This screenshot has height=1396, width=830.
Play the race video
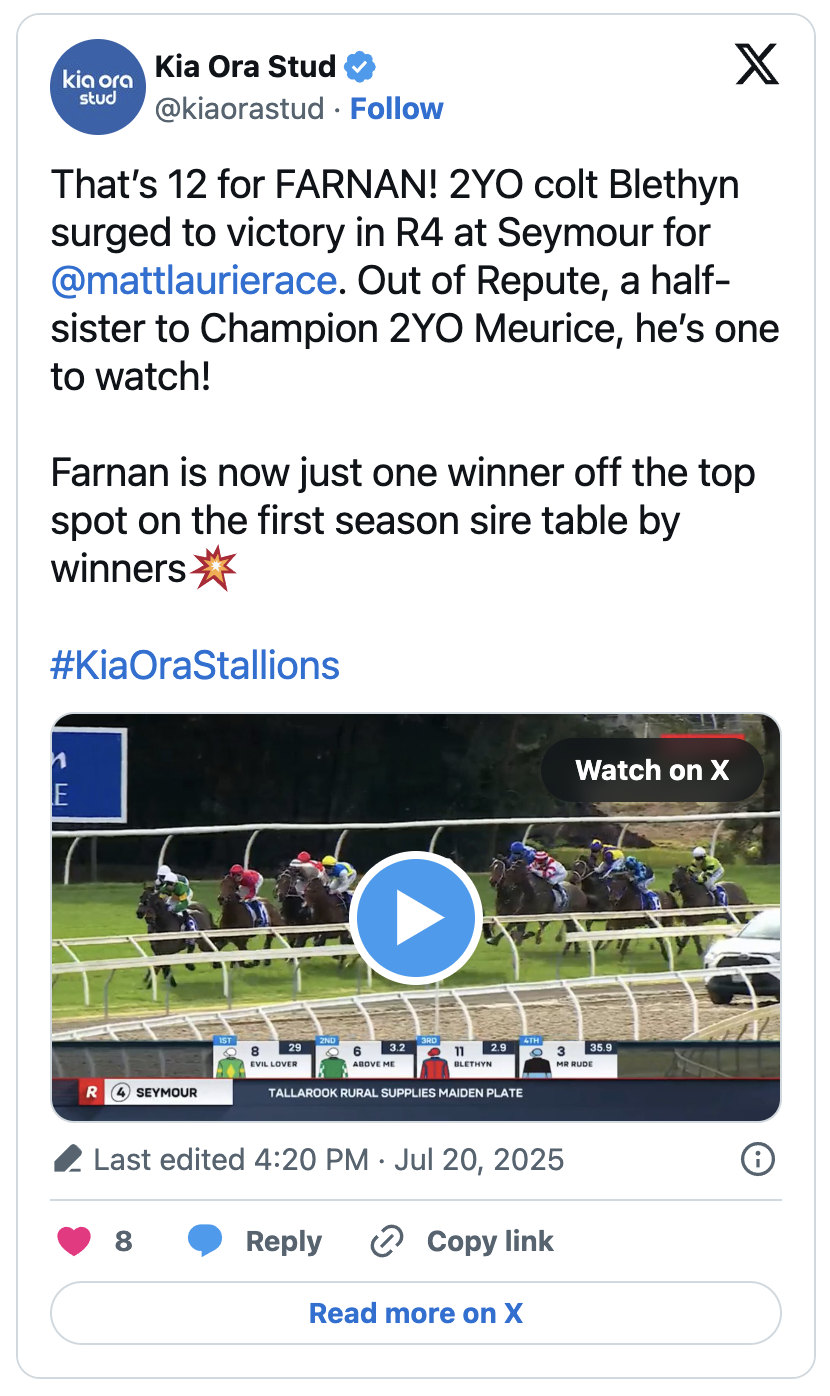pyautogui.click(x=416, y=918)
